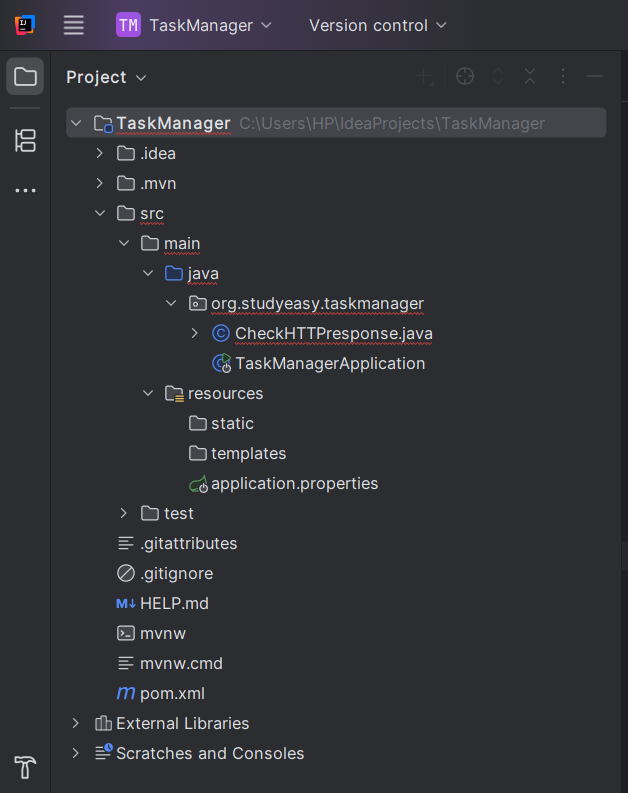
Task: Click the New File plus icon
Action: coord(424,76)
